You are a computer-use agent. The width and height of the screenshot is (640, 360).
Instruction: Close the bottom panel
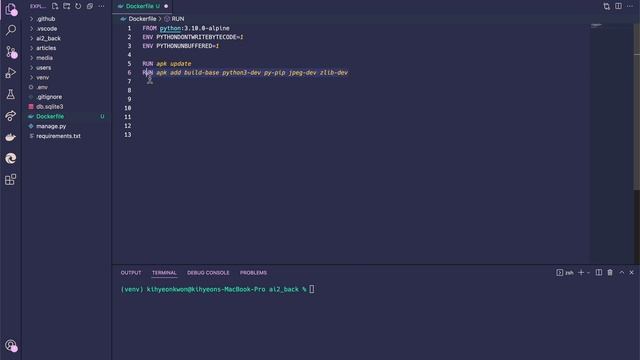(x=631, y=272)
